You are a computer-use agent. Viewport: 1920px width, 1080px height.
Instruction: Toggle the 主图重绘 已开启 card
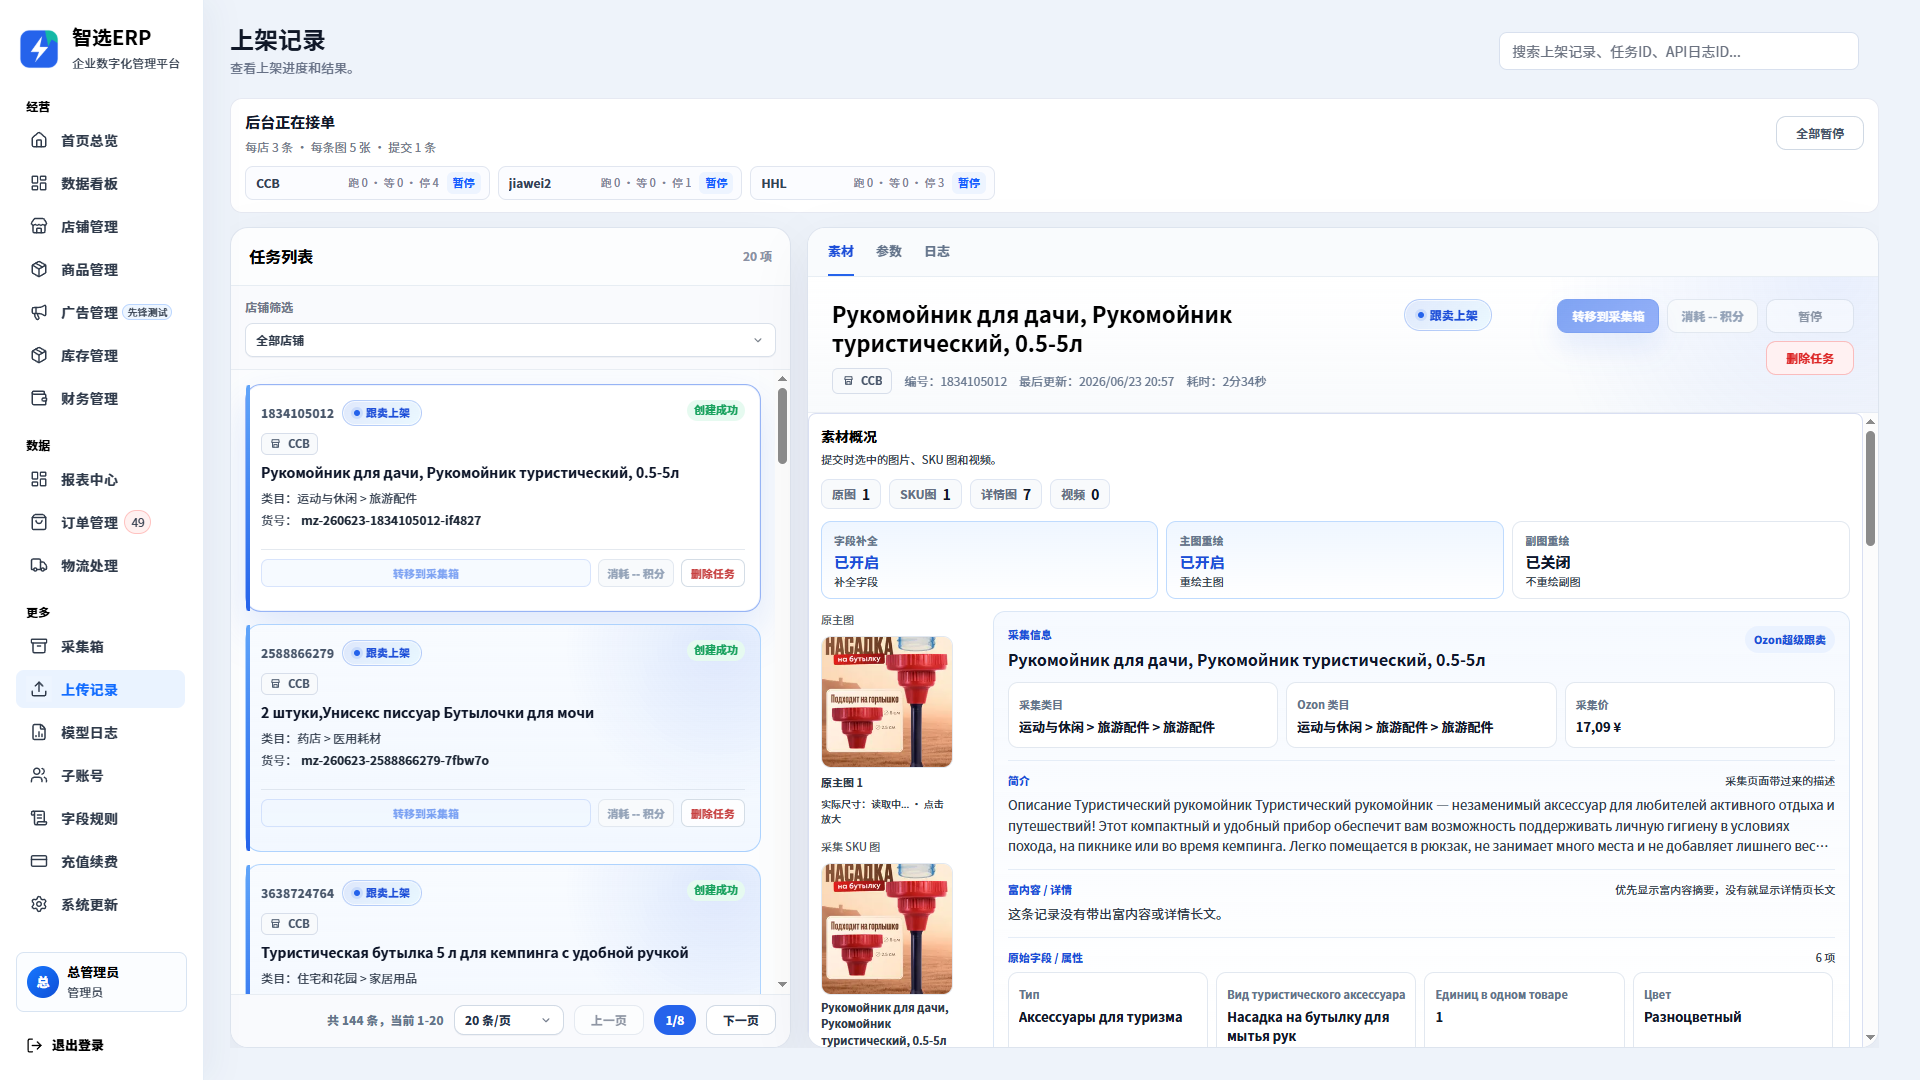1334,560
